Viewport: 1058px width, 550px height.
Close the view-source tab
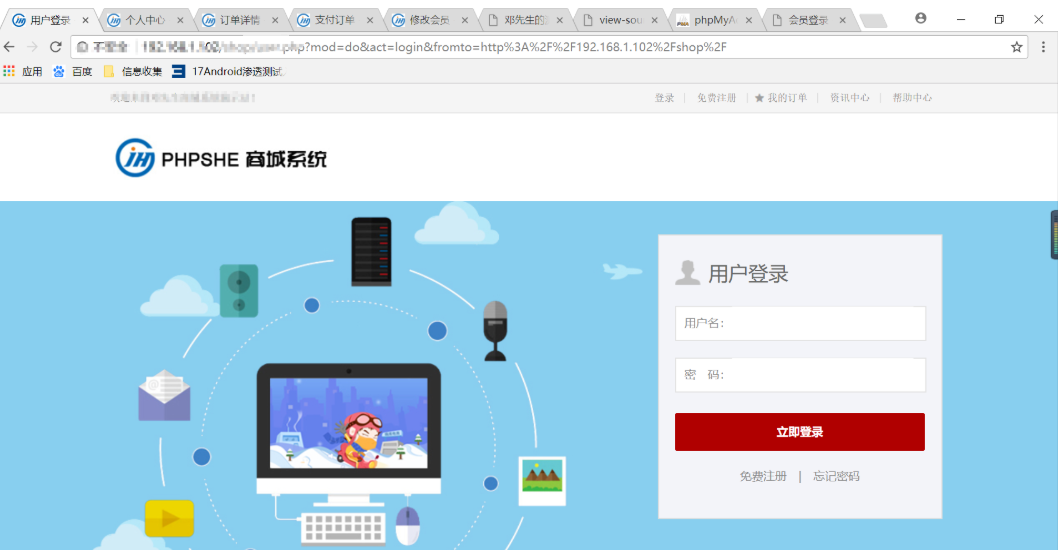(x=655, y=20)
